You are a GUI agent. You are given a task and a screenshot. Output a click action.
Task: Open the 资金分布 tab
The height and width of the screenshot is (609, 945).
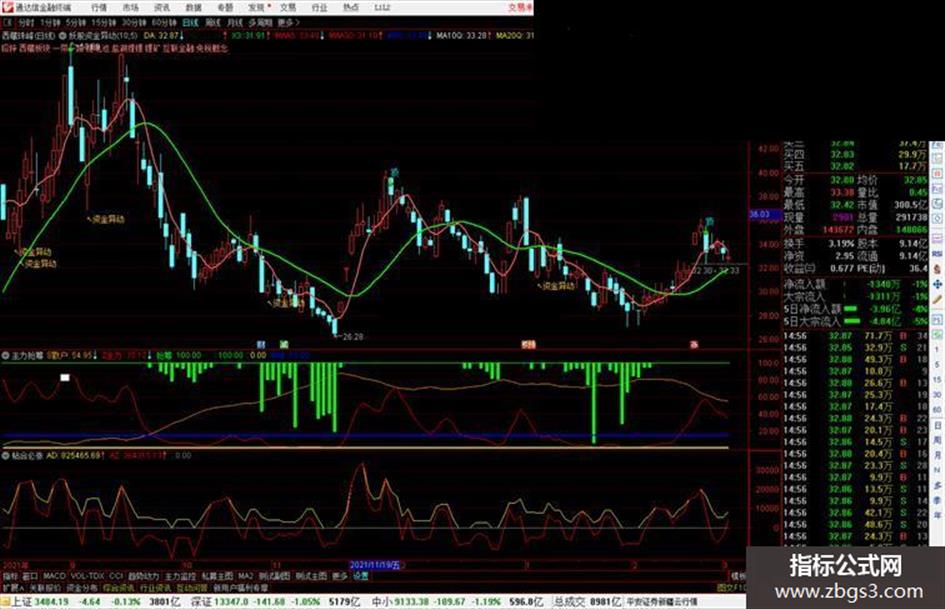(81, 587)
